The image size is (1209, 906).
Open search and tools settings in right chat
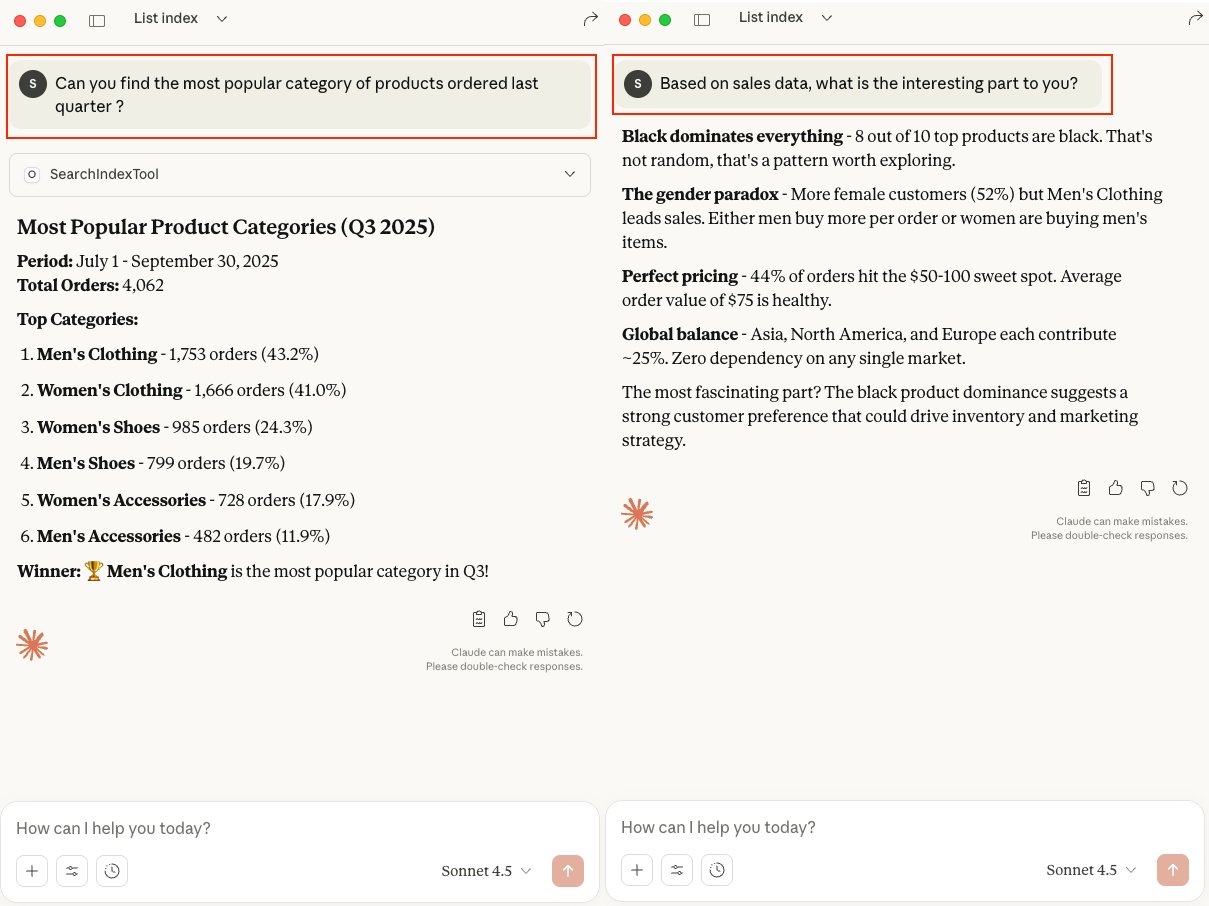[677, 871]
